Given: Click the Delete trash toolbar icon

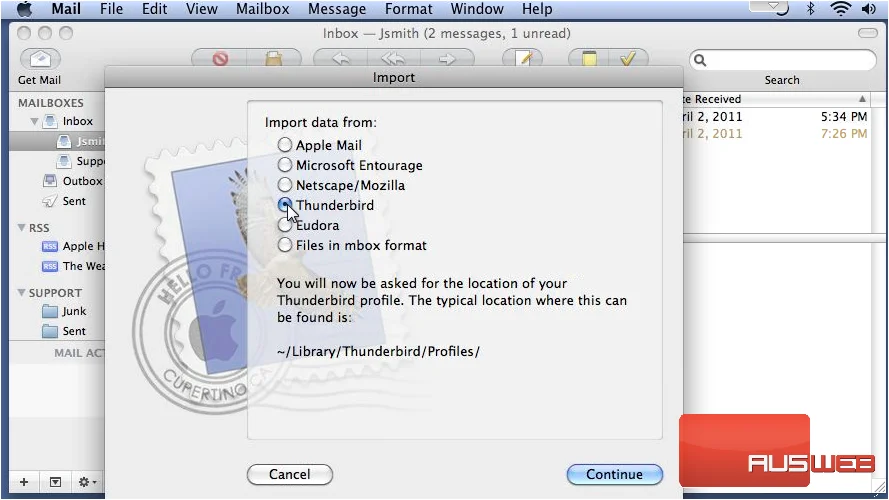Looking at the screenshot, I should pos(220,59).
